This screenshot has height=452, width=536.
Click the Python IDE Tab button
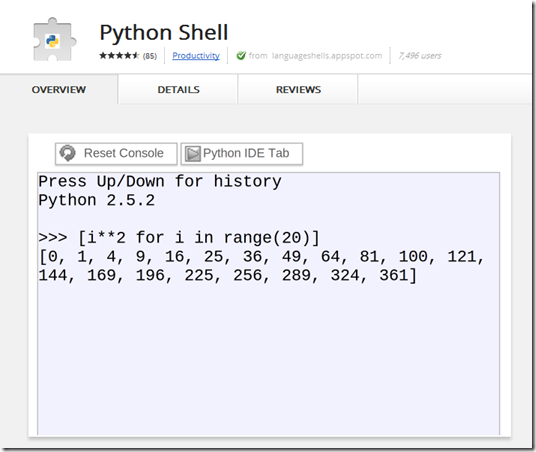(242, 154)
